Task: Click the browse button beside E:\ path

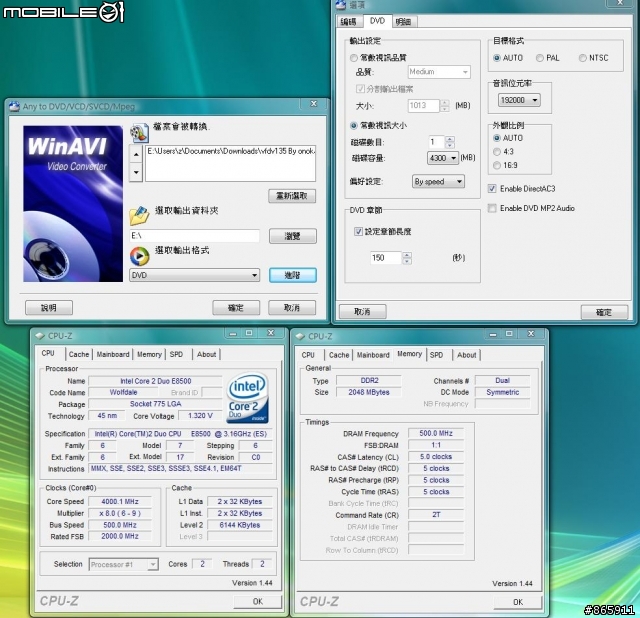Action: (292, 236)
